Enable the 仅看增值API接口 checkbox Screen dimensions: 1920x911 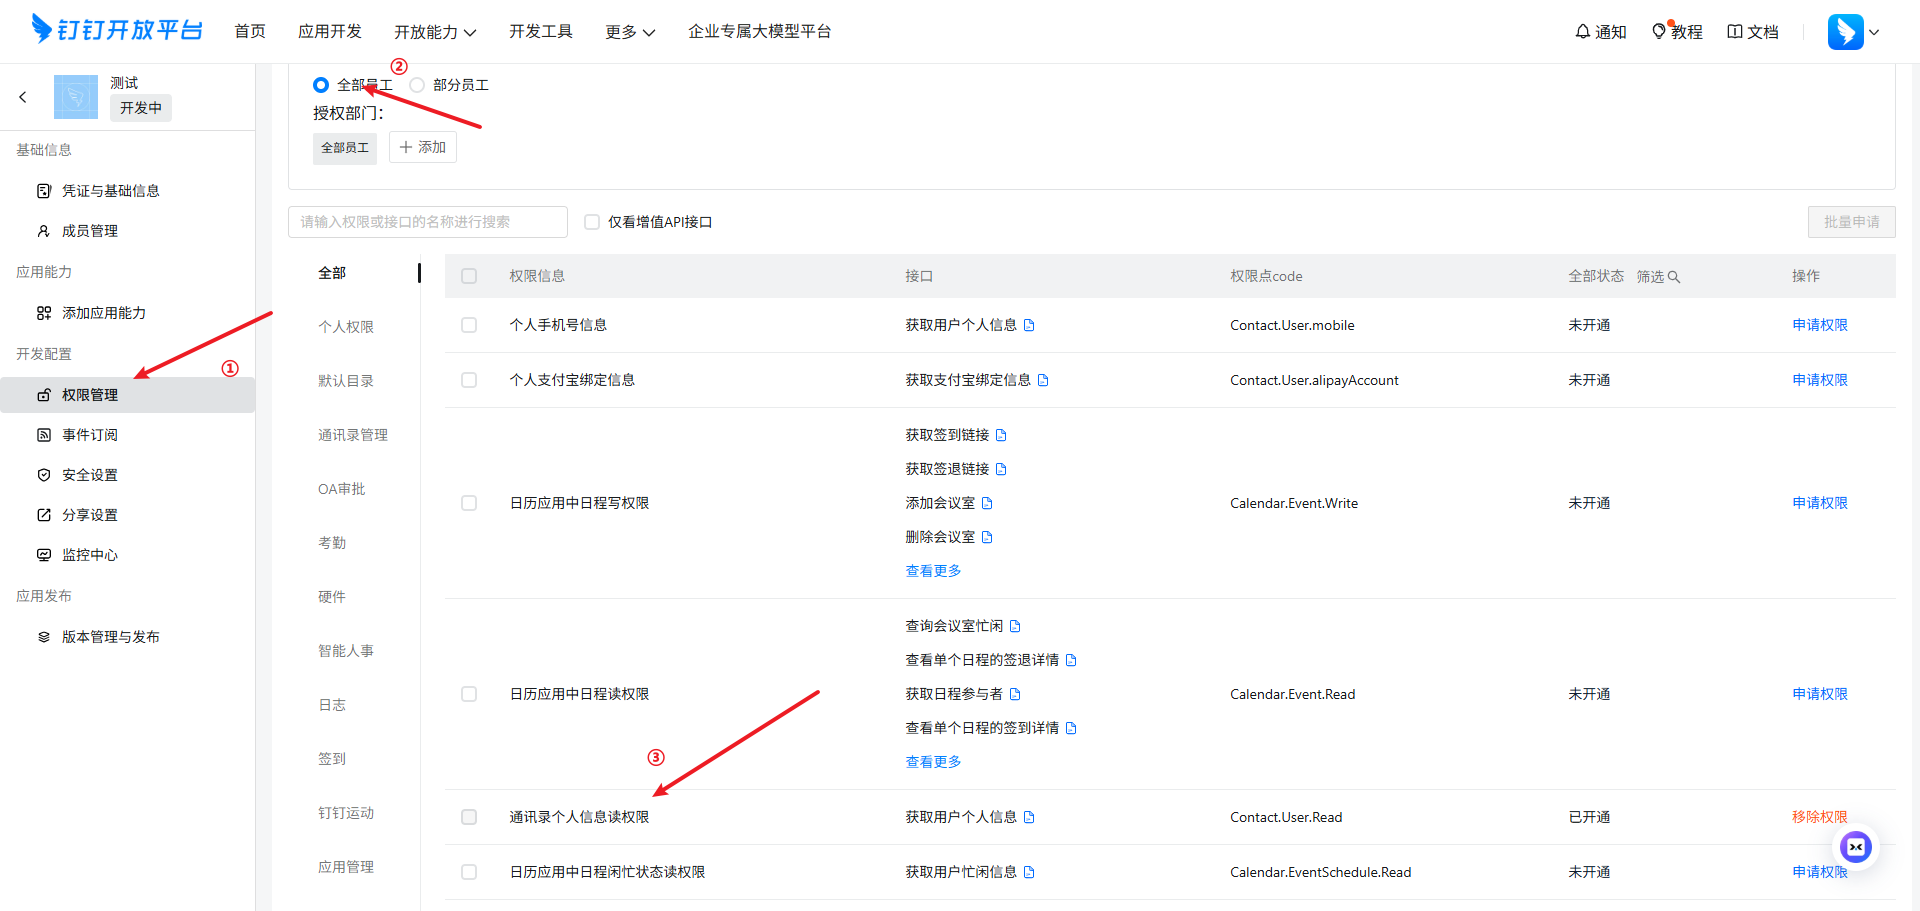(592, 222)
